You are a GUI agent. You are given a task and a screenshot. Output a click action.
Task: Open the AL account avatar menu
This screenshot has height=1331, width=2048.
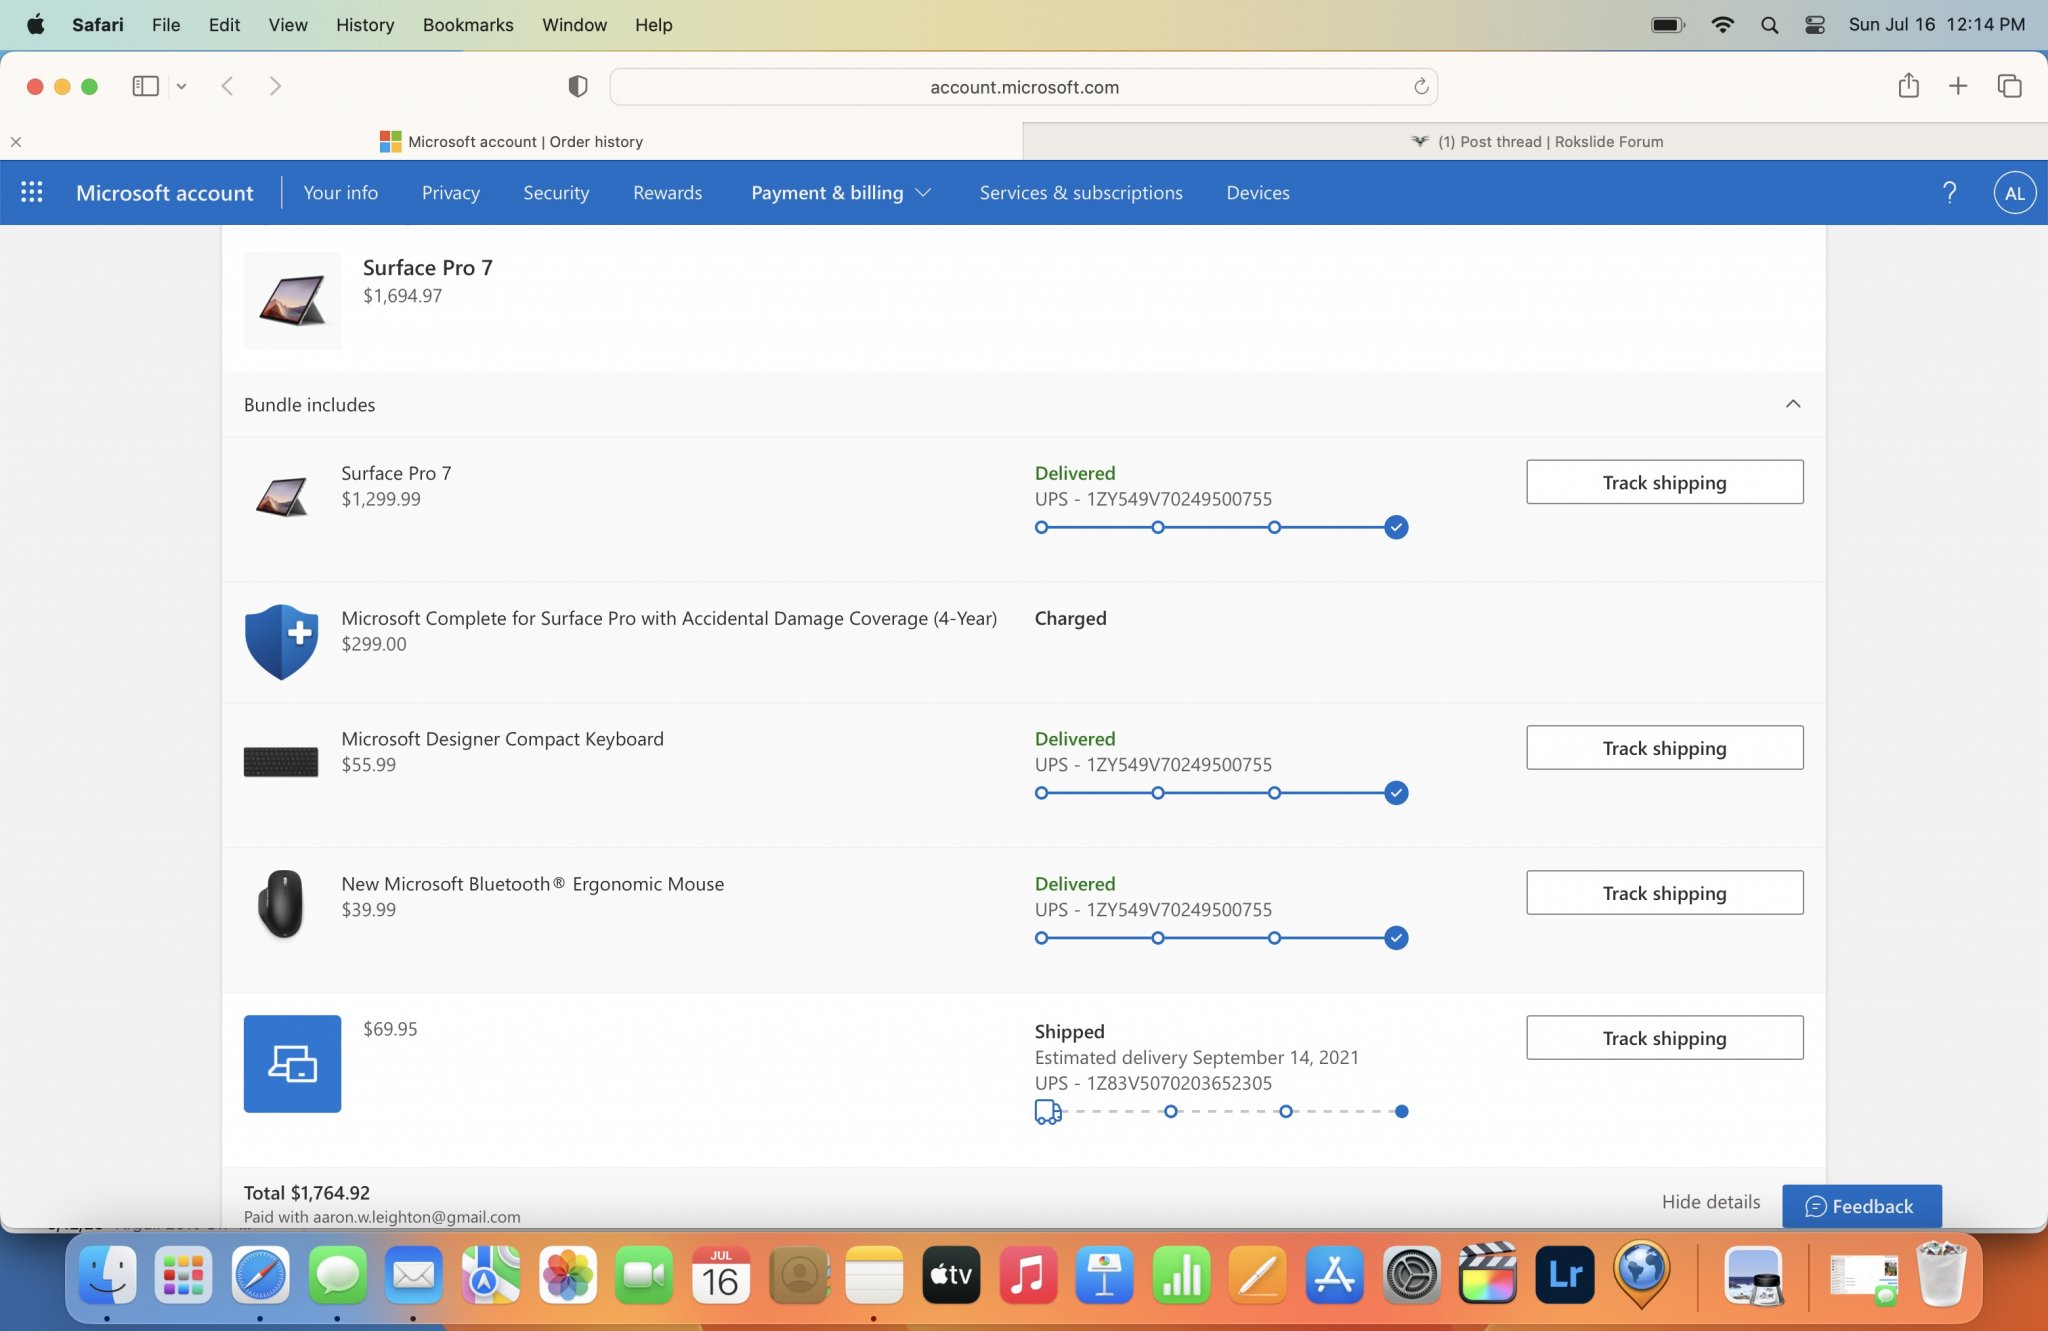[x=2014, y=193]
